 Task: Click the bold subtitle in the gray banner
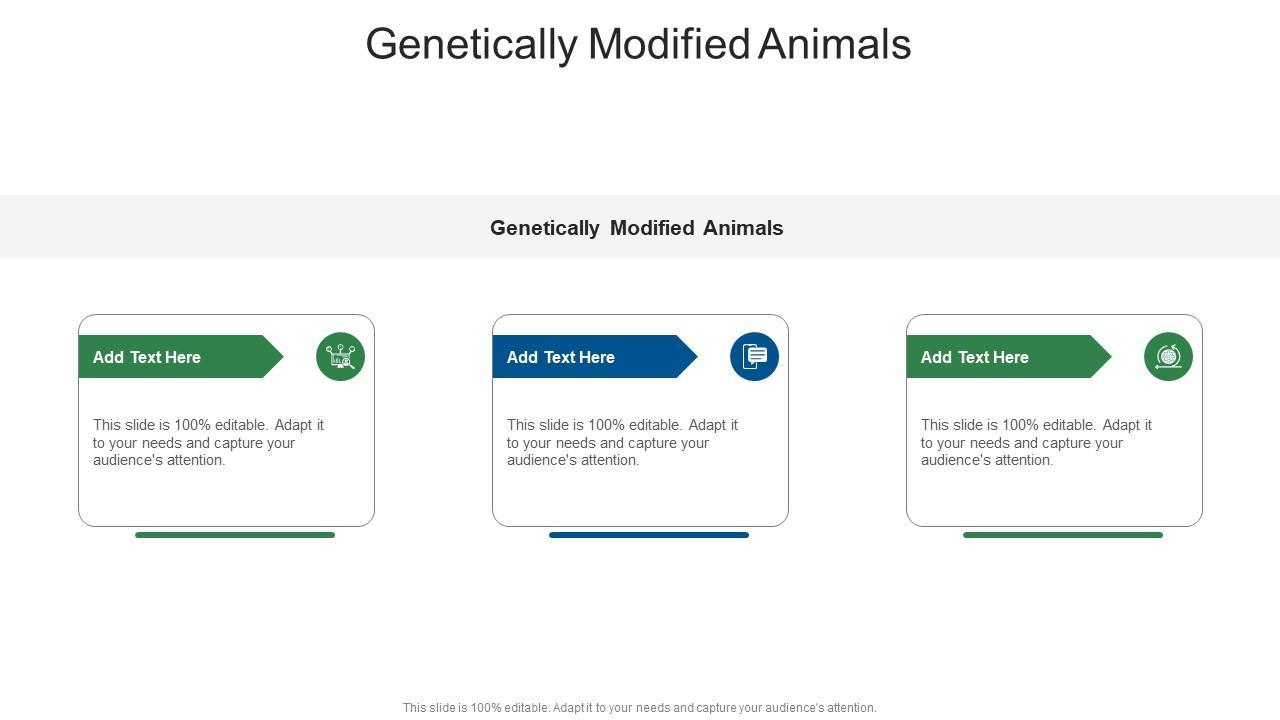coord(636,228)
